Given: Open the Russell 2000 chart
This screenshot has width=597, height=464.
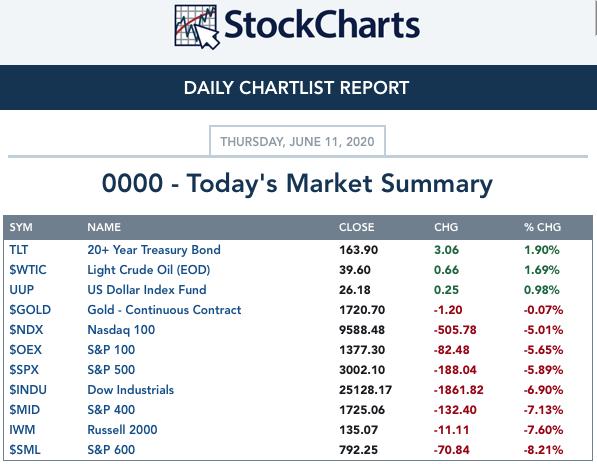Looking at the screenshot, I should [x=122, y=430].
